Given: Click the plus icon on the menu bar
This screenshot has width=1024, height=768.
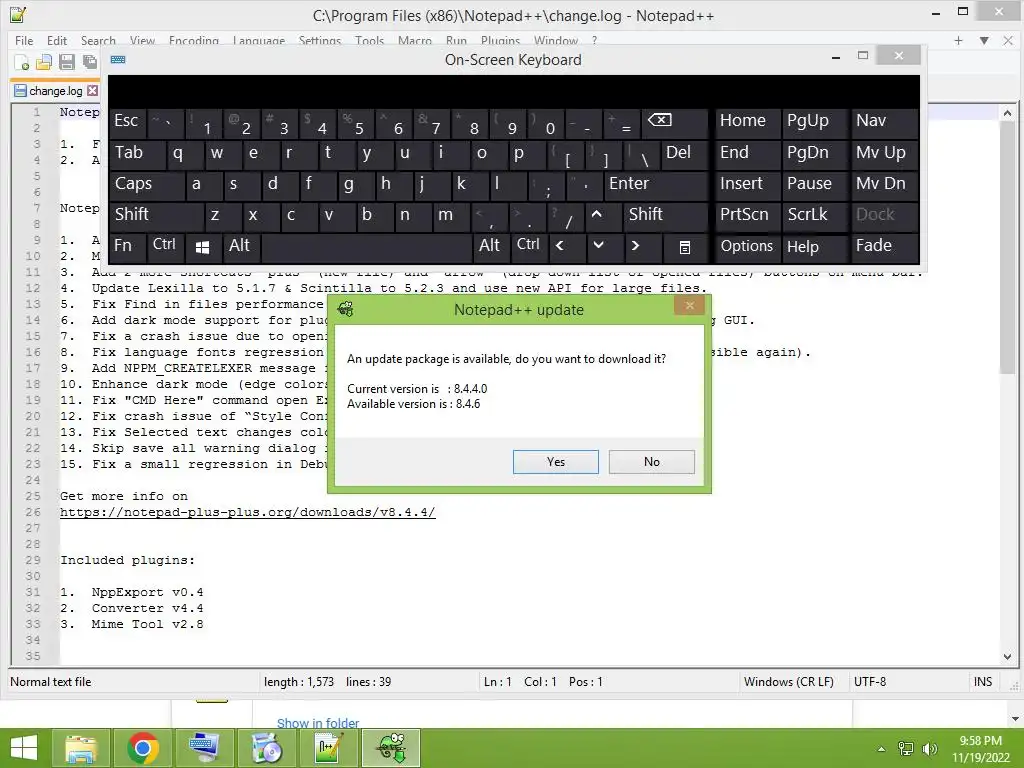Looking at the screenshot, I should coord(958,40).
